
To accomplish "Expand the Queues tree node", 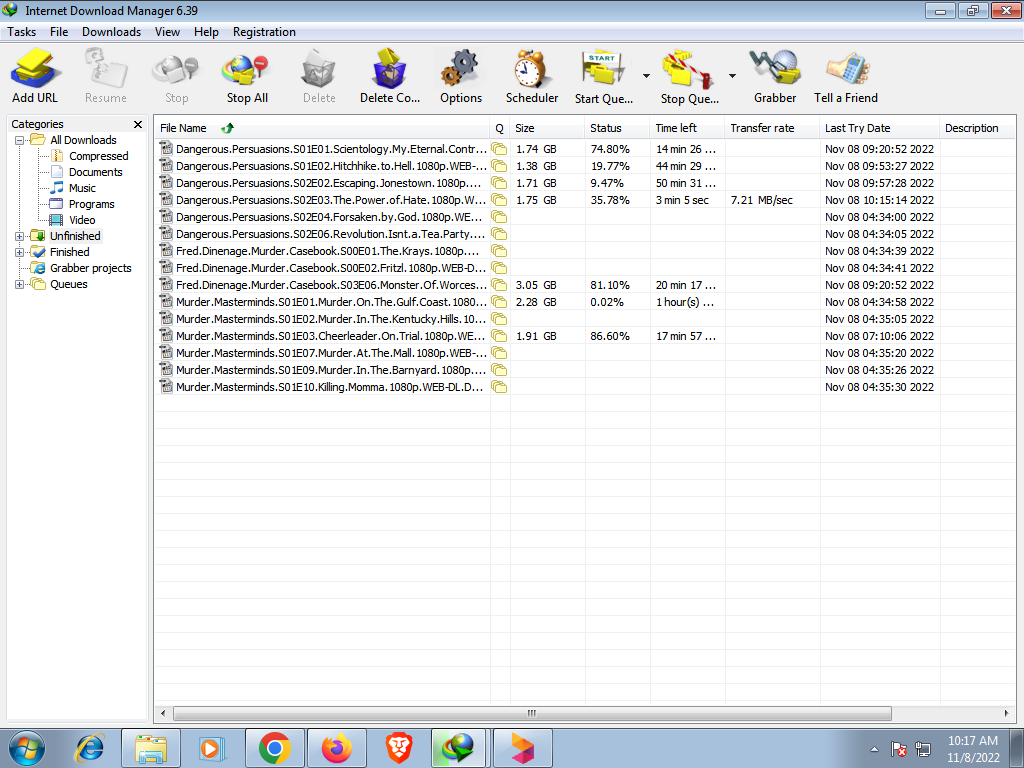I will 20,284.
